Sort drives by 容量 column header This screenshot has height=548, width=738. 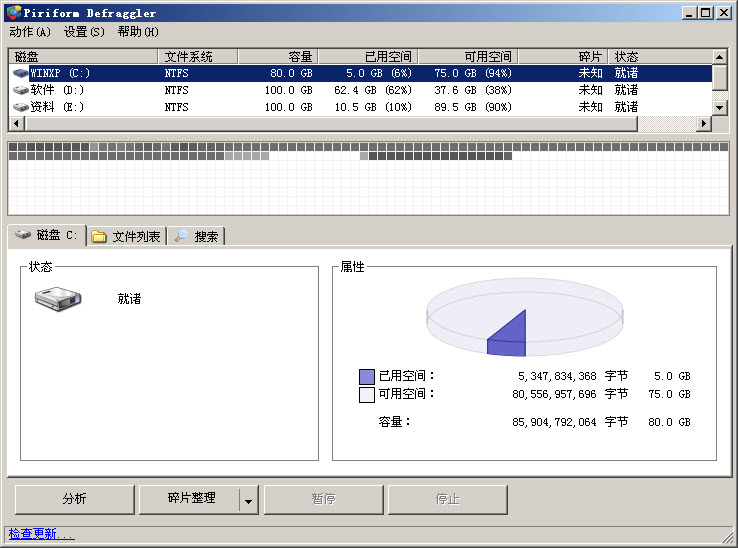(x=277, y=56)
